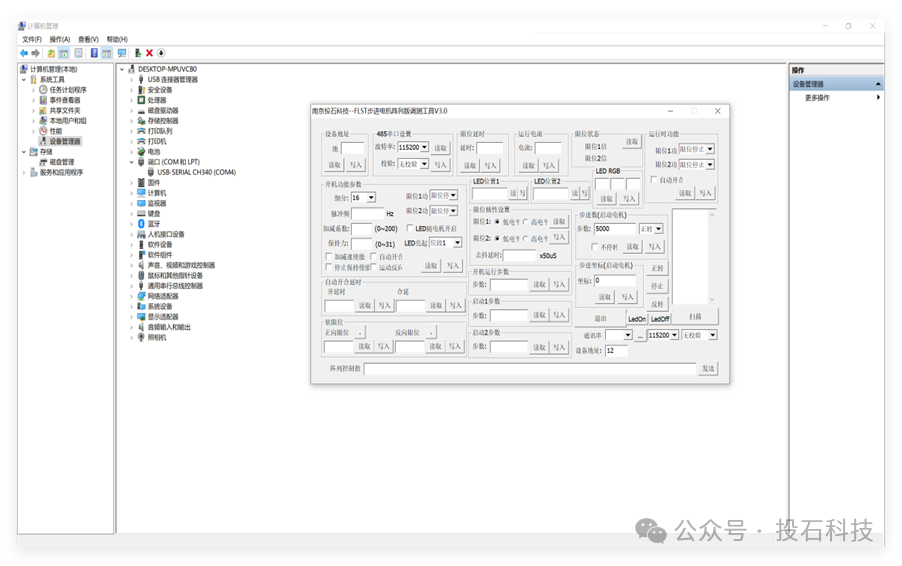Click the Bluetooth (蓝牙) device icon
This screenshot has height=566, width=902.
[x=141, y=223]
